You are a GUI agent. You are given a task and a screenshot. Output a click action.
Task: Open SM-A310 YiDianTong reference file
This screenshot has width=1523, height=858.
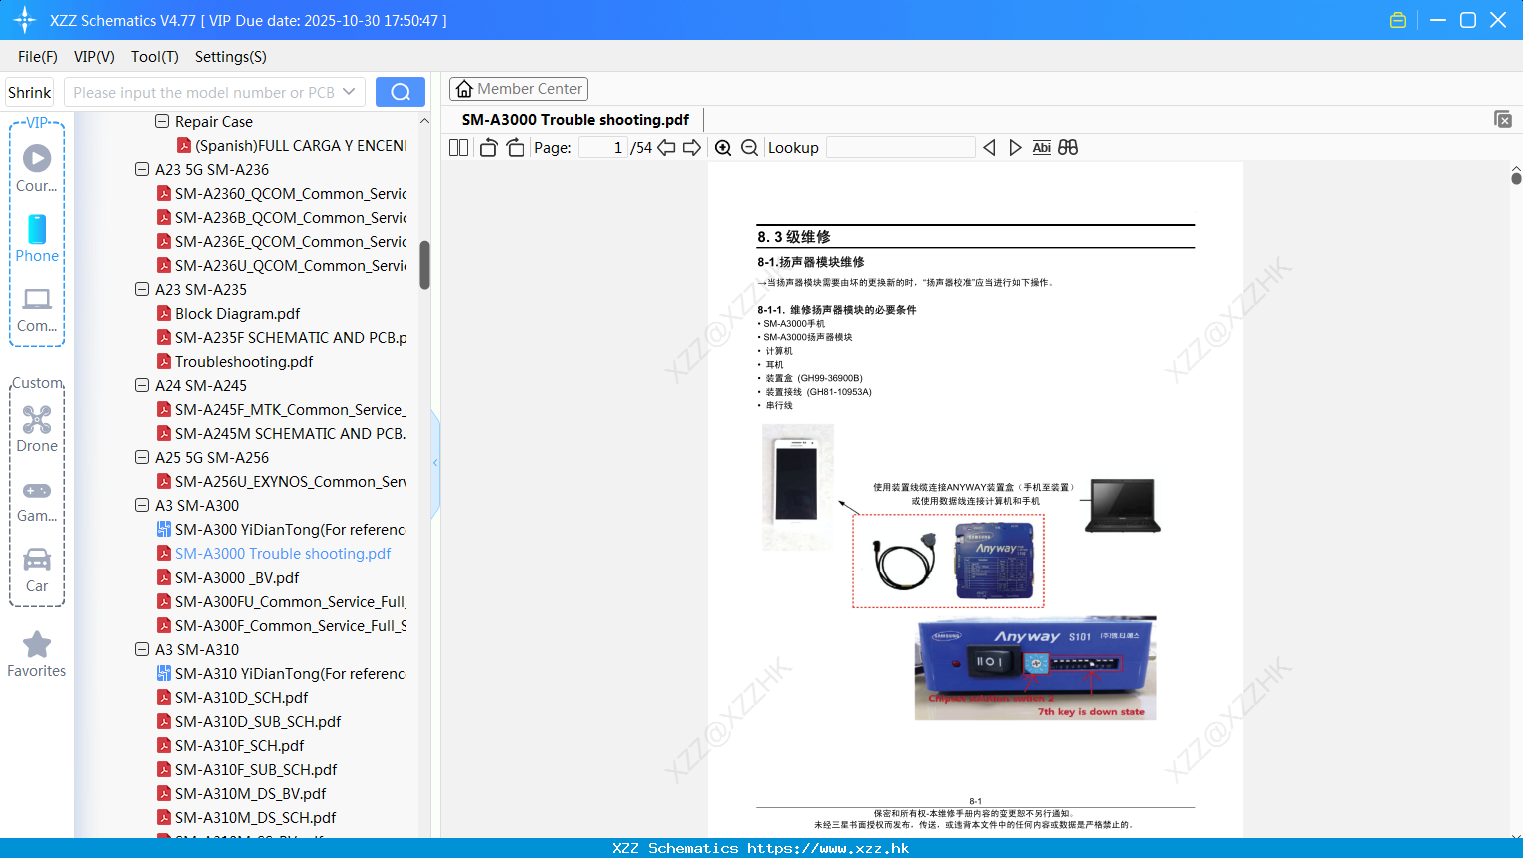(290, 673)
